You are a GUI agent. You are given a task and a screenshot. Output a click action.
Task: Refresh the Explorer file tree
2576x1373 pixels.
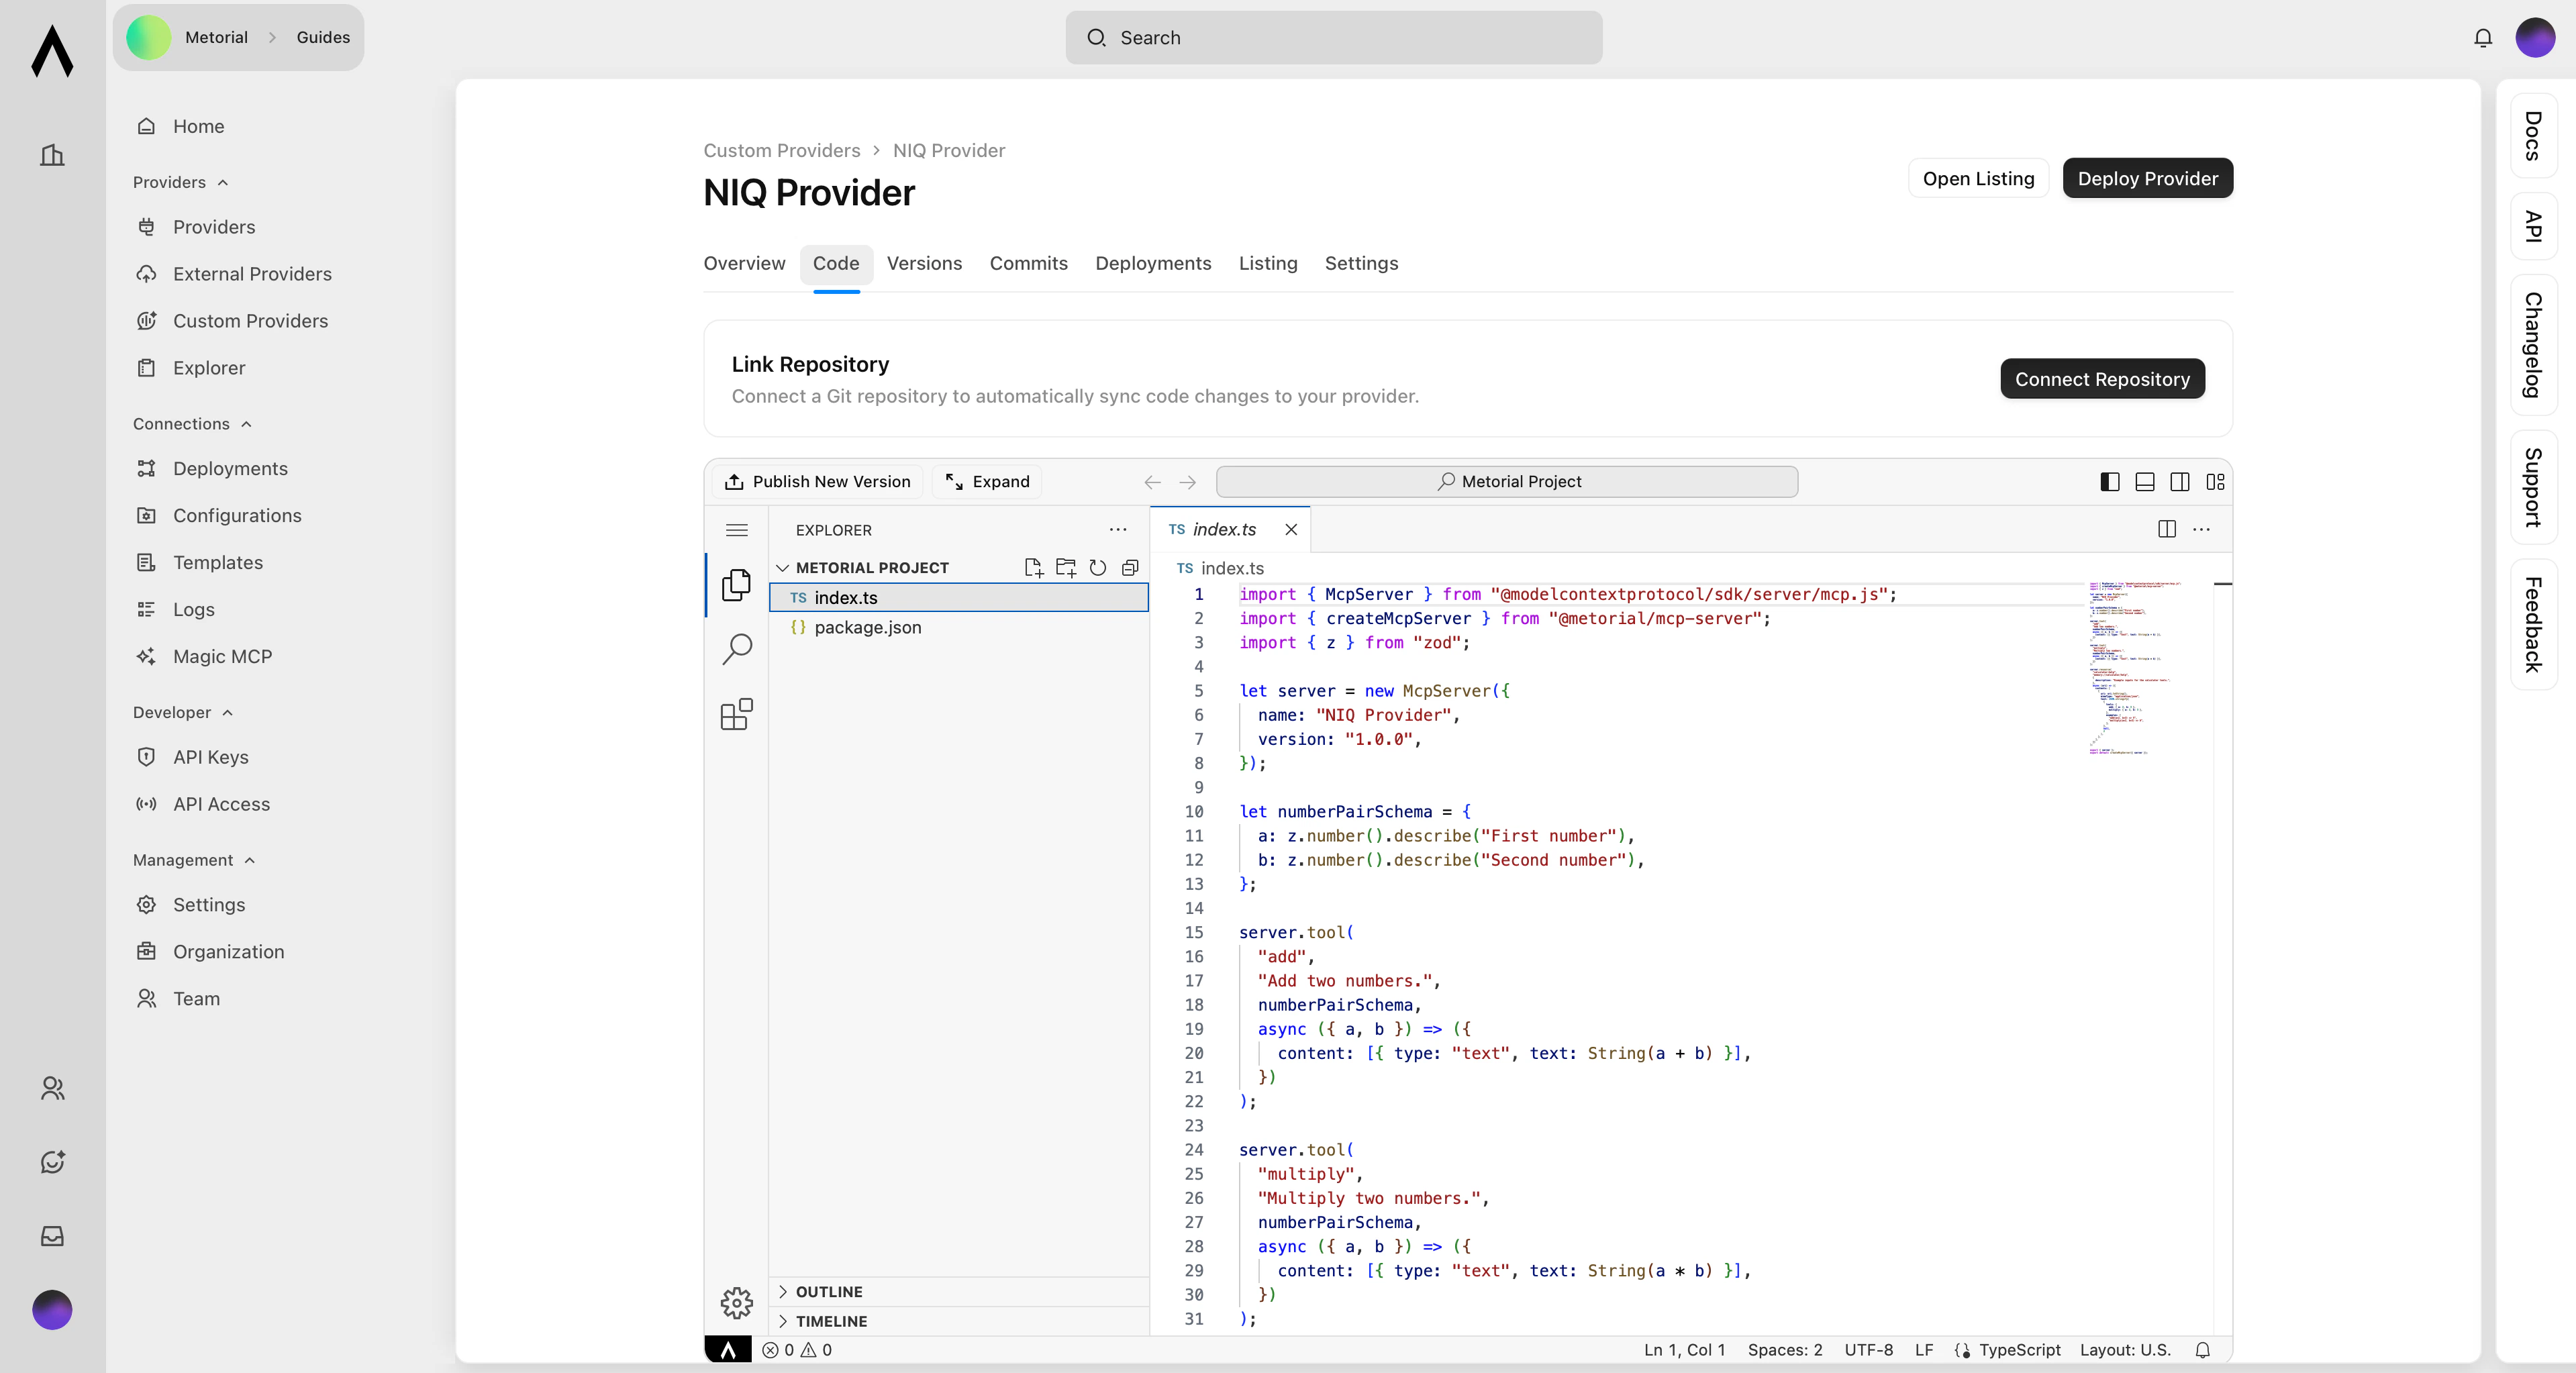tap(1097, 567)
